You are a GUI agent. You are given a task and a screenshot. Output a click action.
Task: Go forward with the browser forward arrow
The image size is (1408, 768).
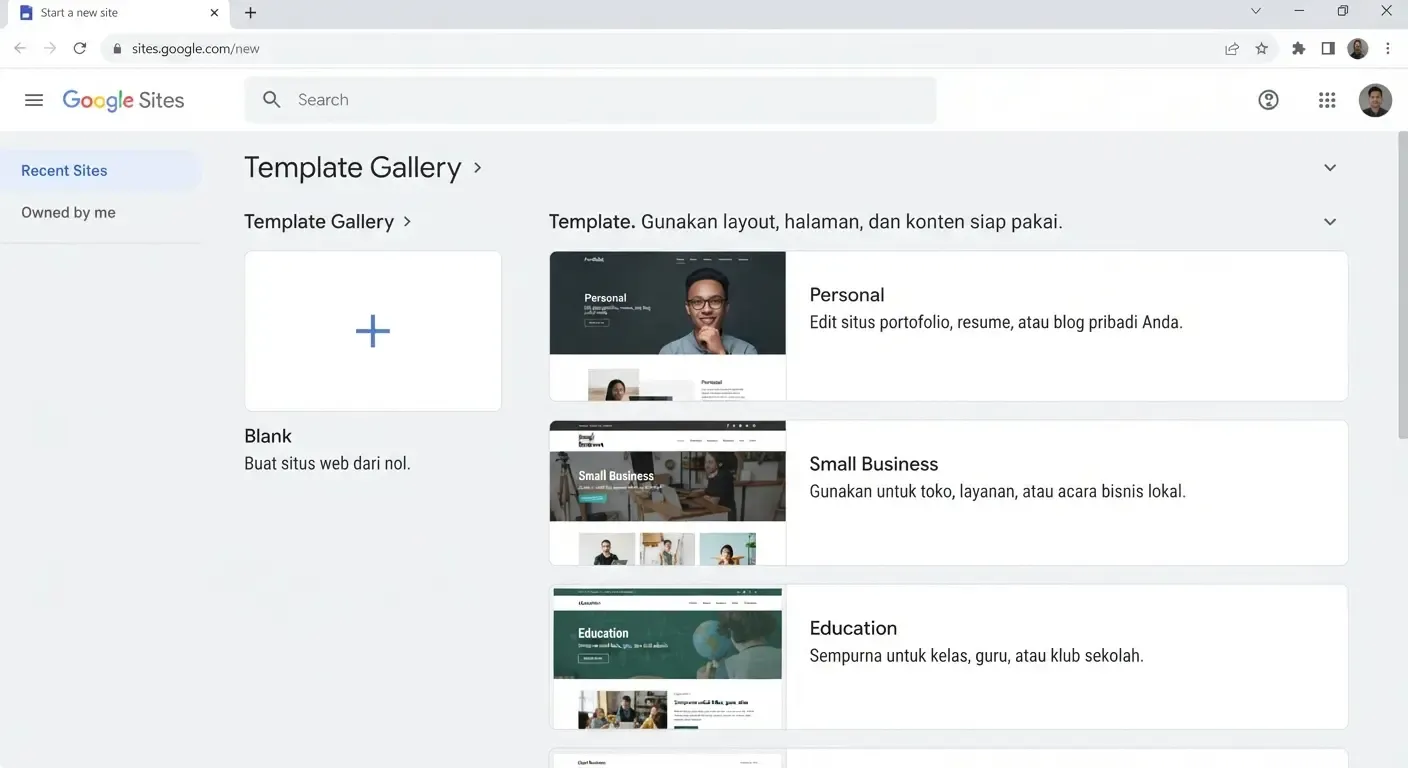[50, 48]
